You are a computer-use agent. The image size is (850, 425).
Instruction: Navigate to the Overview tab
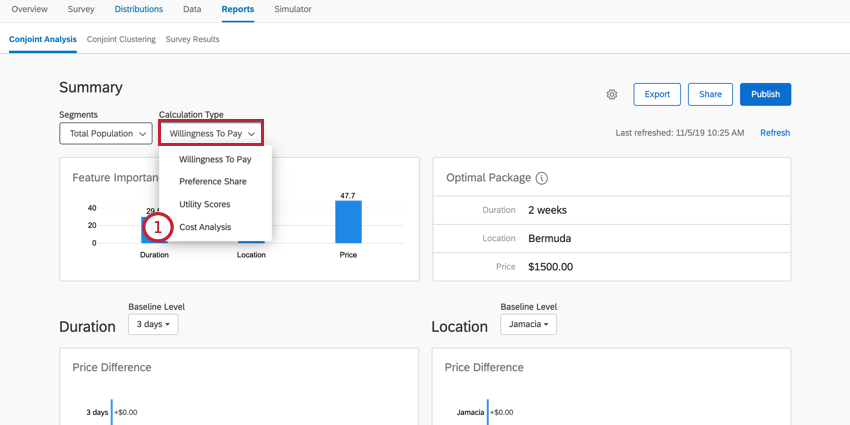click(x=29, y=9)
